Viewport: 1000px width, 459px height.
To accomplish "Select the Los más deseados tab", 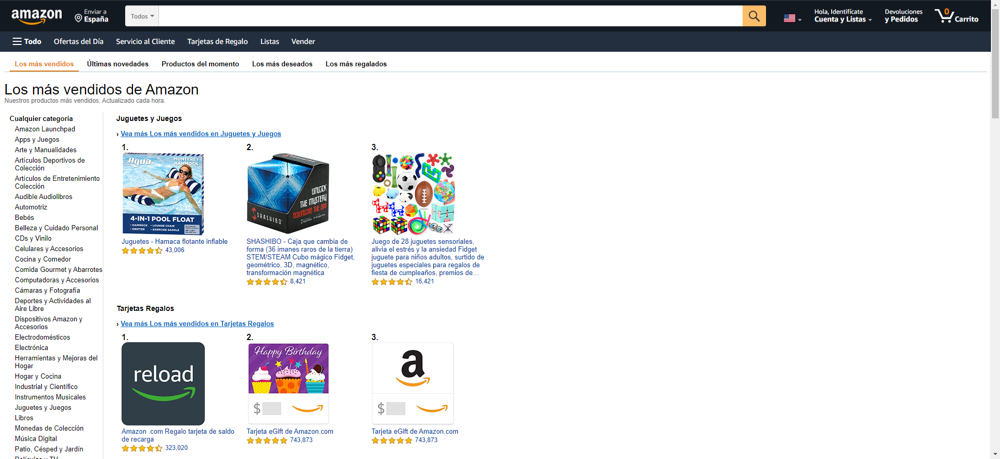I will pyautogui.click(x=282, y=64).
